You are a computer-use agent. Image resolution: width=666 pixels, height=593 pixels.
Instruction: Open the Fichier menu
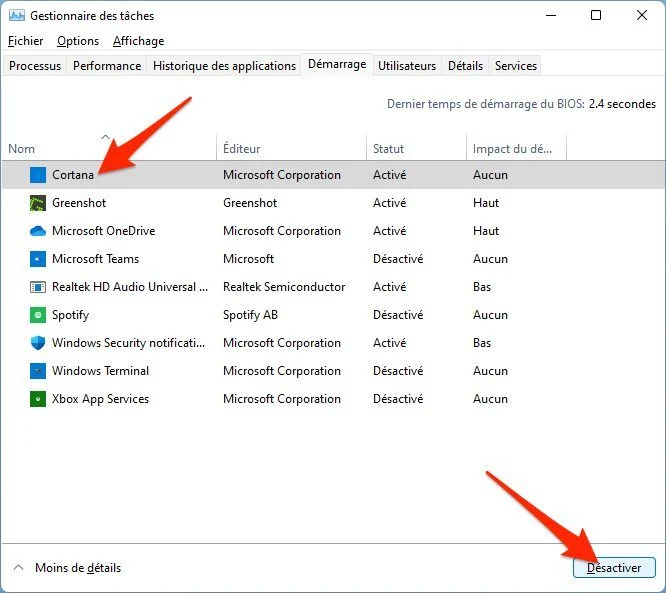pyautogui.click(x=25, y=41)
